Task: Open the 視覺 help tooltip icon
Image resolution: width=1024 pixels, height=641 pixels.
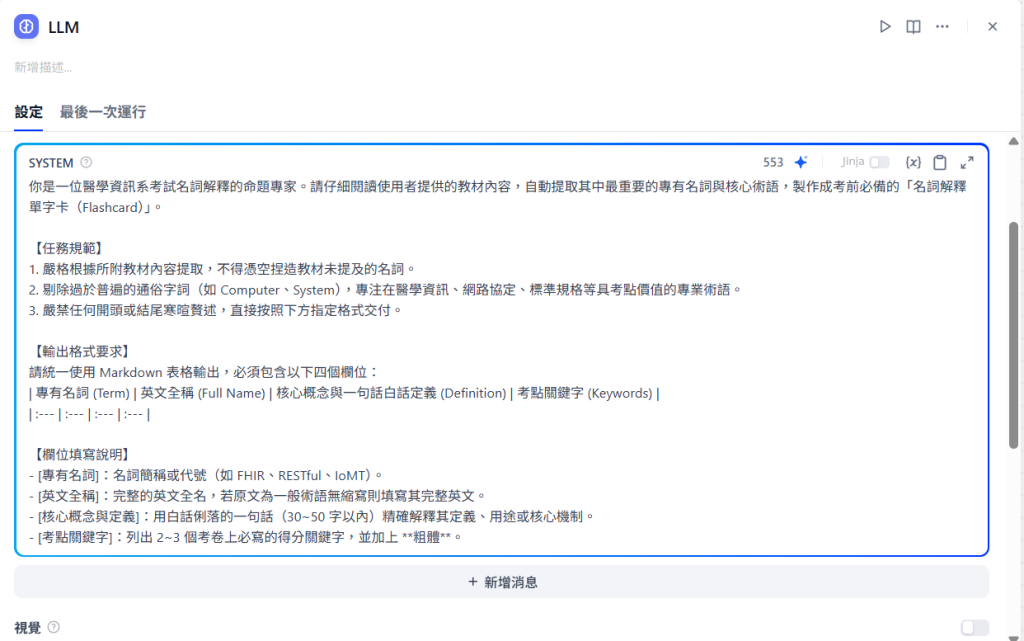Action: [x=54, y=627]
